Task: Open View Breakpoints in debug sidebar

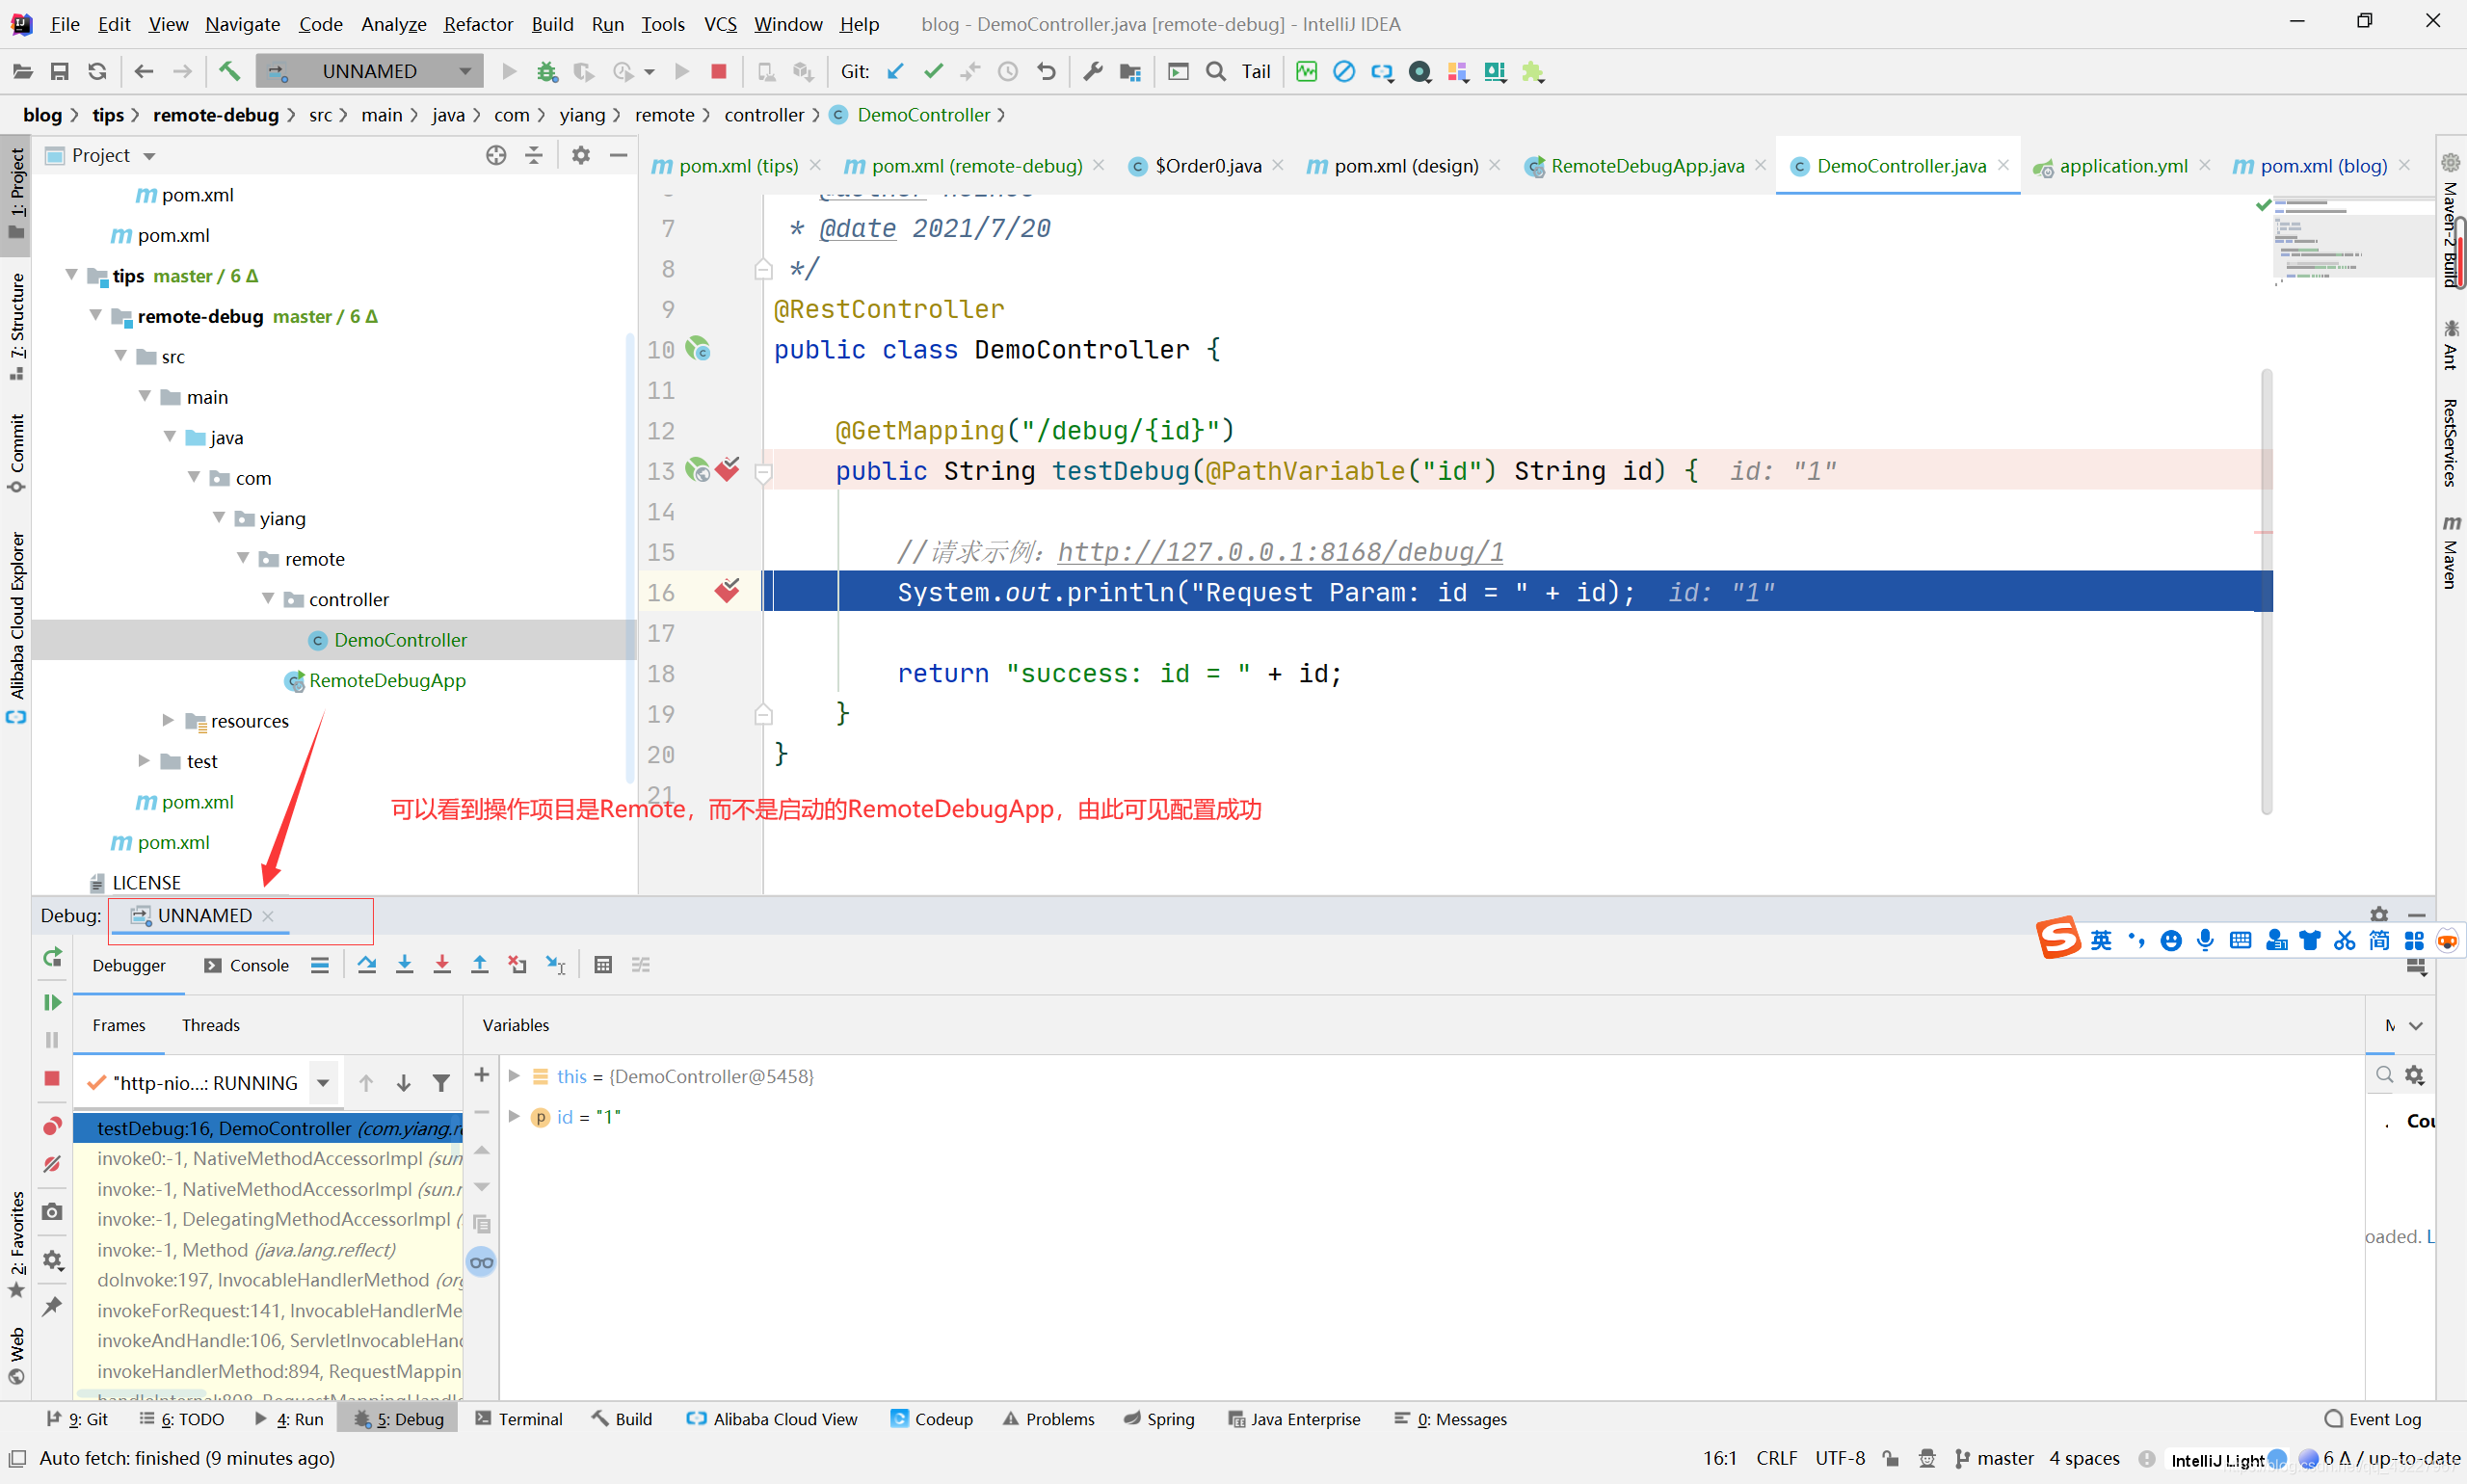Action: click(52, 1126)
